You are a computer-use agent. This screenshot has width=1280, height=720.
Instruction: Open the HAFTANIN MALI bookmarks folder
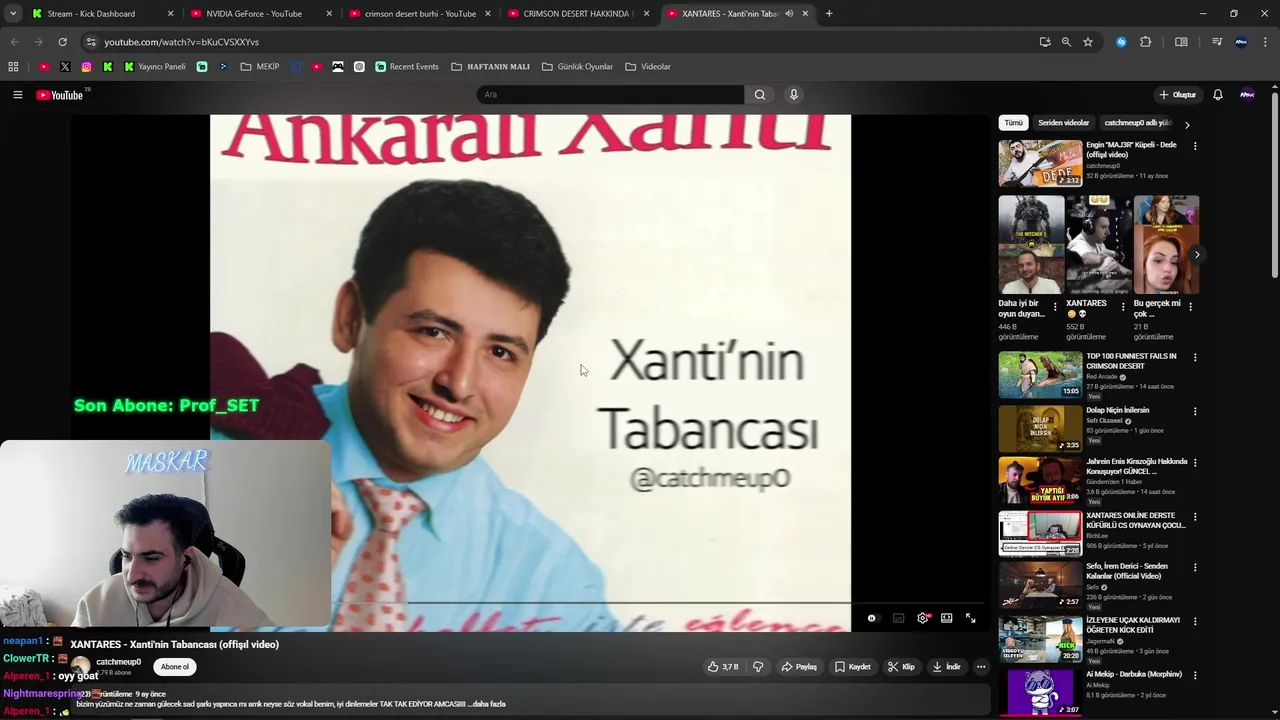490,67
